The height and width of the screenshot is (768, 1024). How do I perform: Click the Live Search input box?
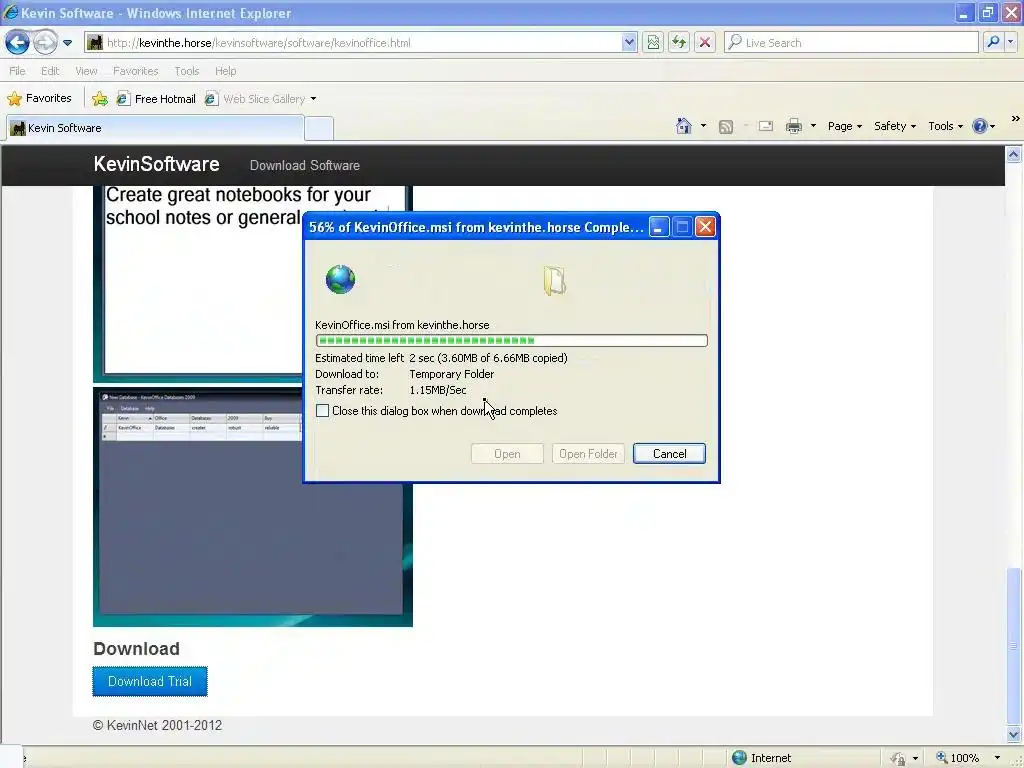tap(852, 43)
